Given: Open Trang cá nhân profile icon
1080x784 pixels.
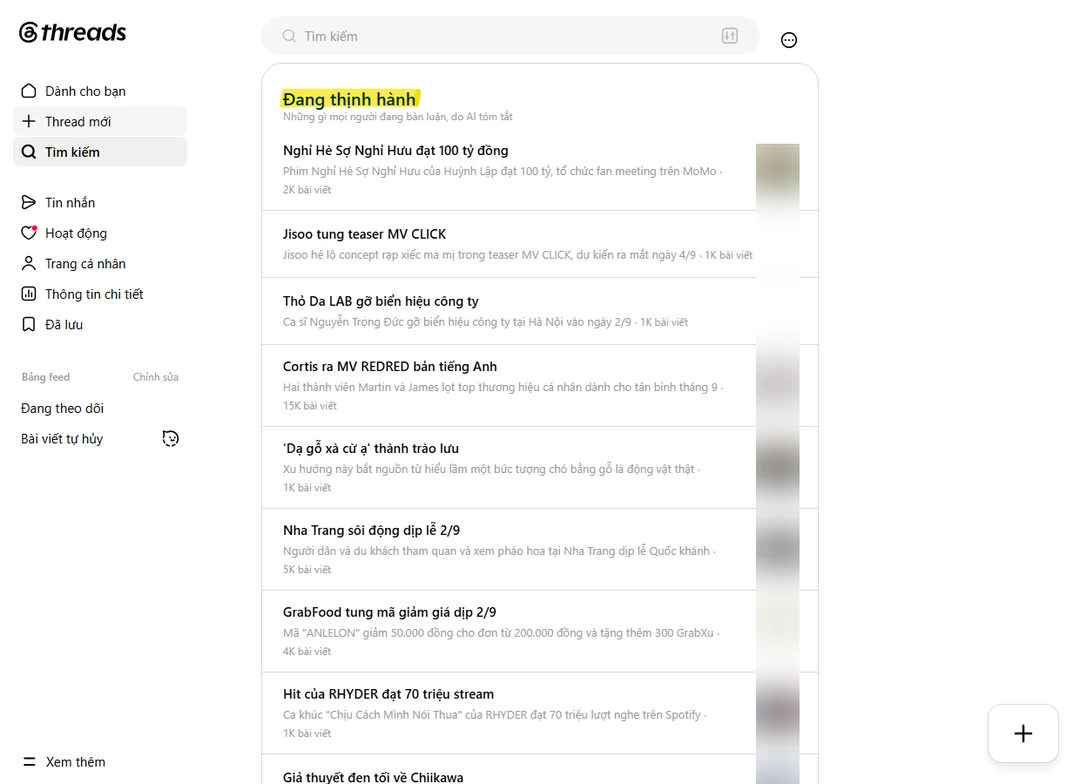Looking at the screenshot, I should click(28, 263).
